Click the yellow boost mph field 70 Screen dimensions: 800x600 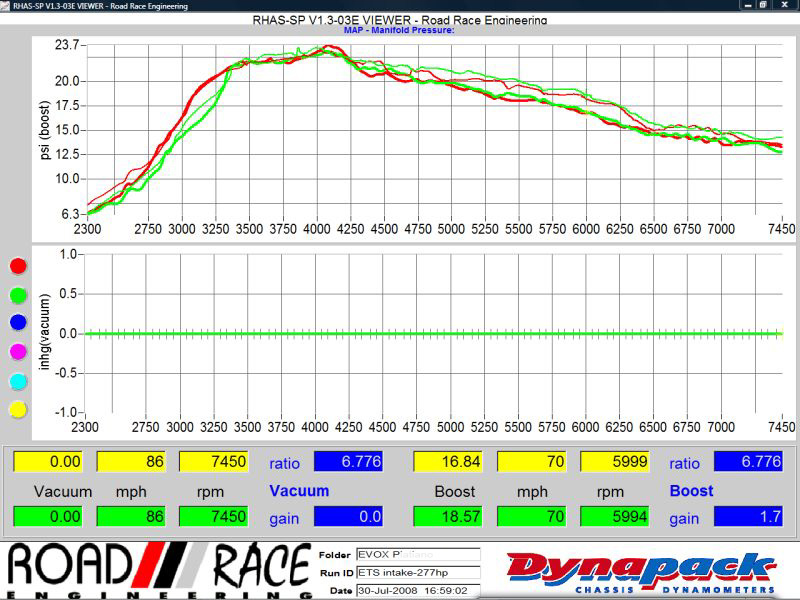click(x=531, y=462)
